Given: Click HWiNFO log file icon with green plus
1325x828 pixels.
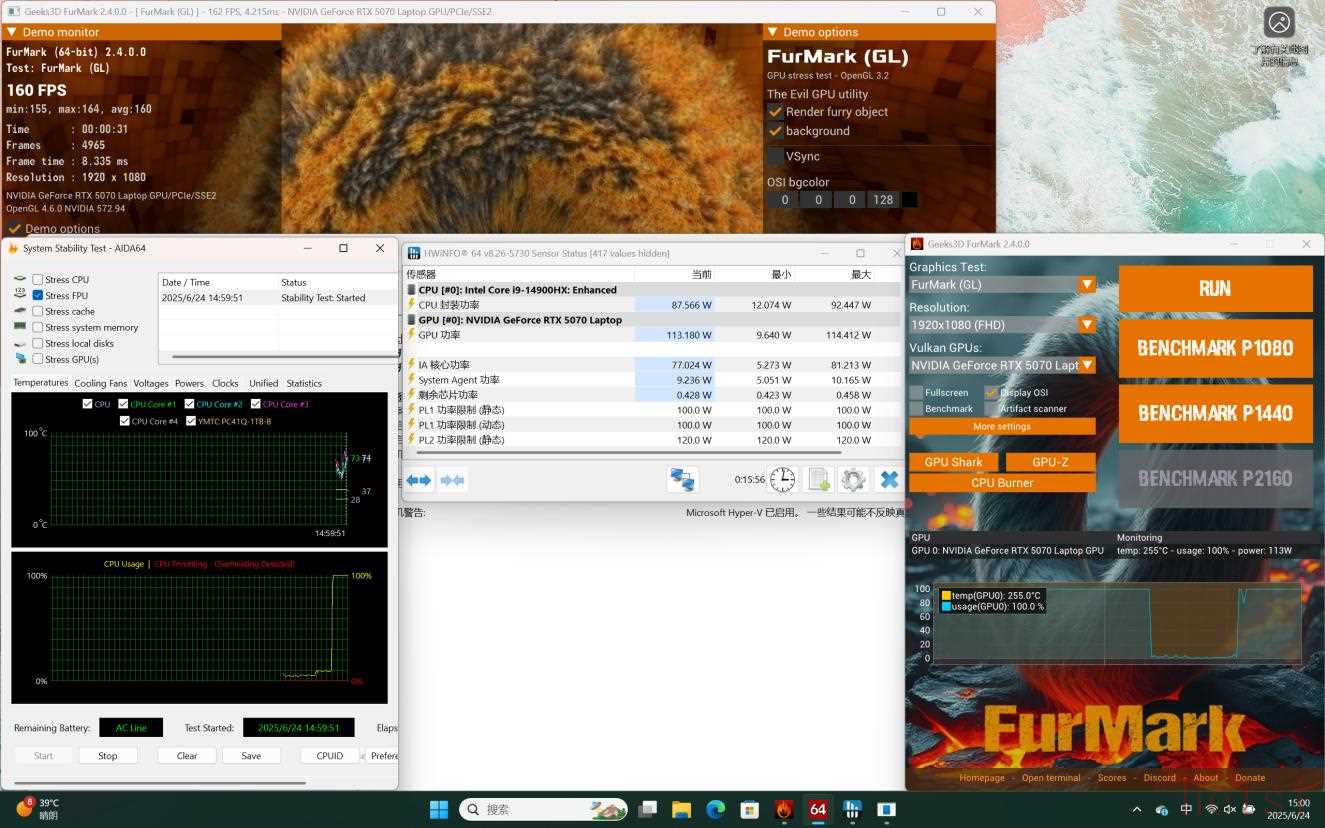Looking at the screenshot, I should (x=819, y=480).
